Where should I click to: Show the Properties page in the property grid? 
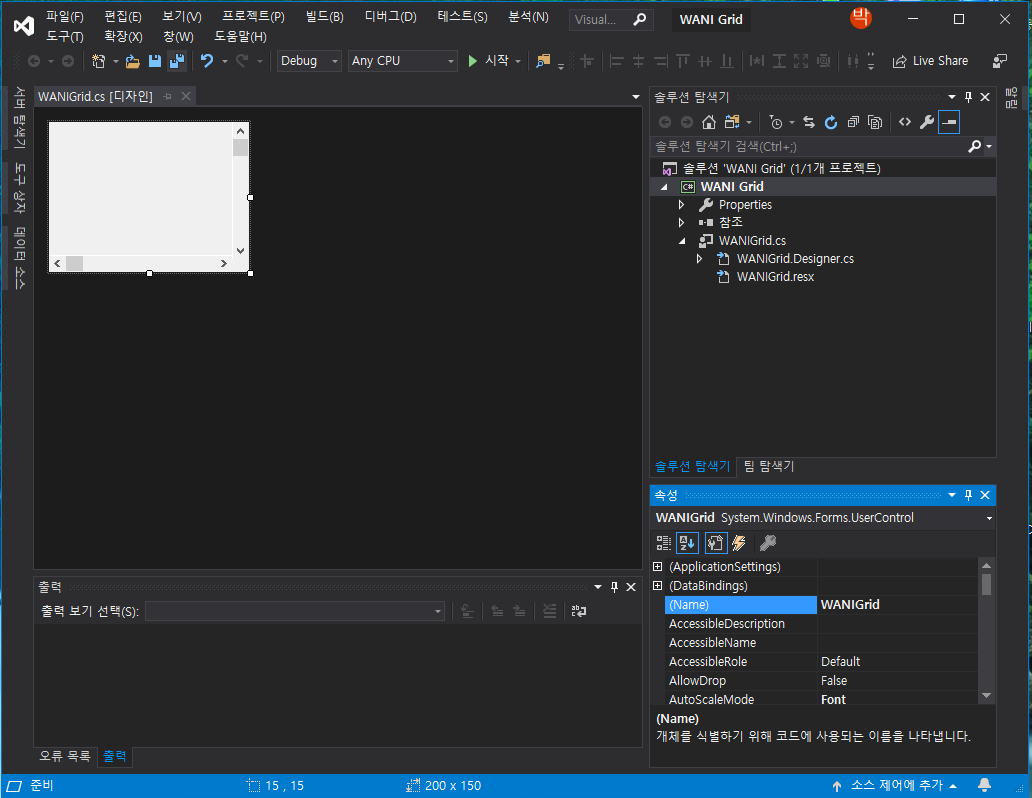715,543
